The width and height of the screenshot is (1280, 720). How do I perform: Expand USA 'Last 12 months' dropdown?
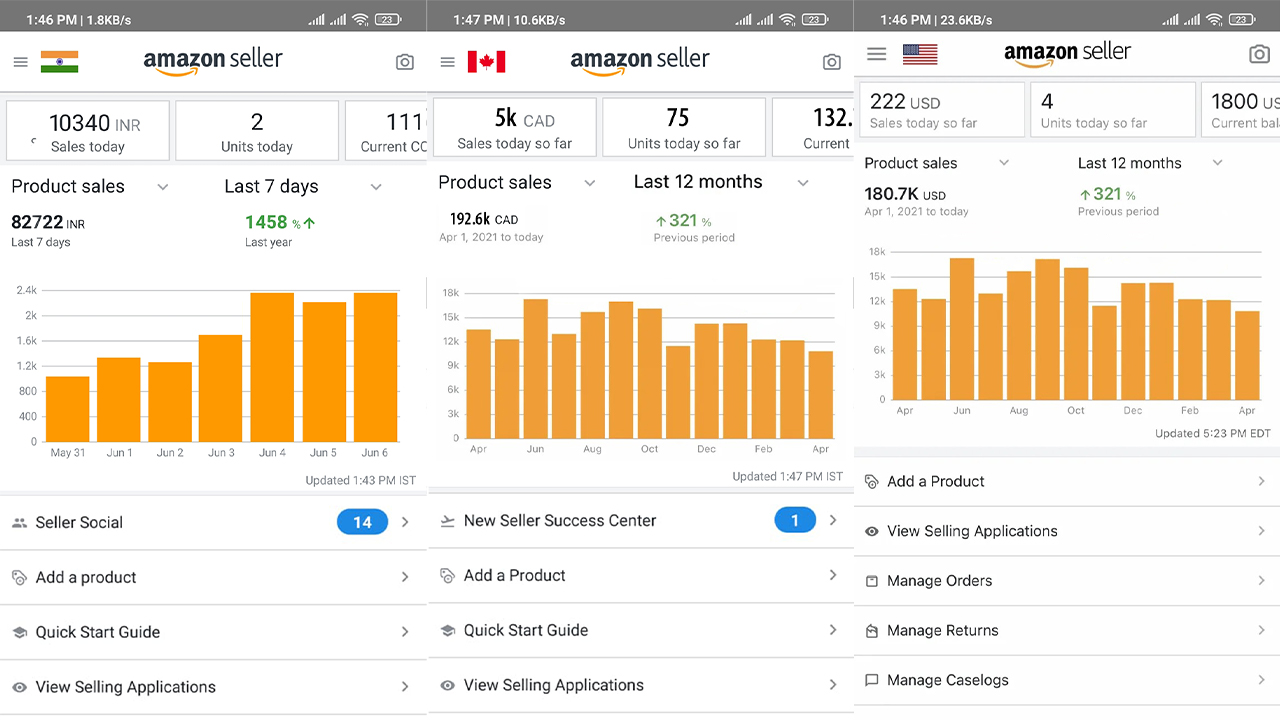[1217, 163]
